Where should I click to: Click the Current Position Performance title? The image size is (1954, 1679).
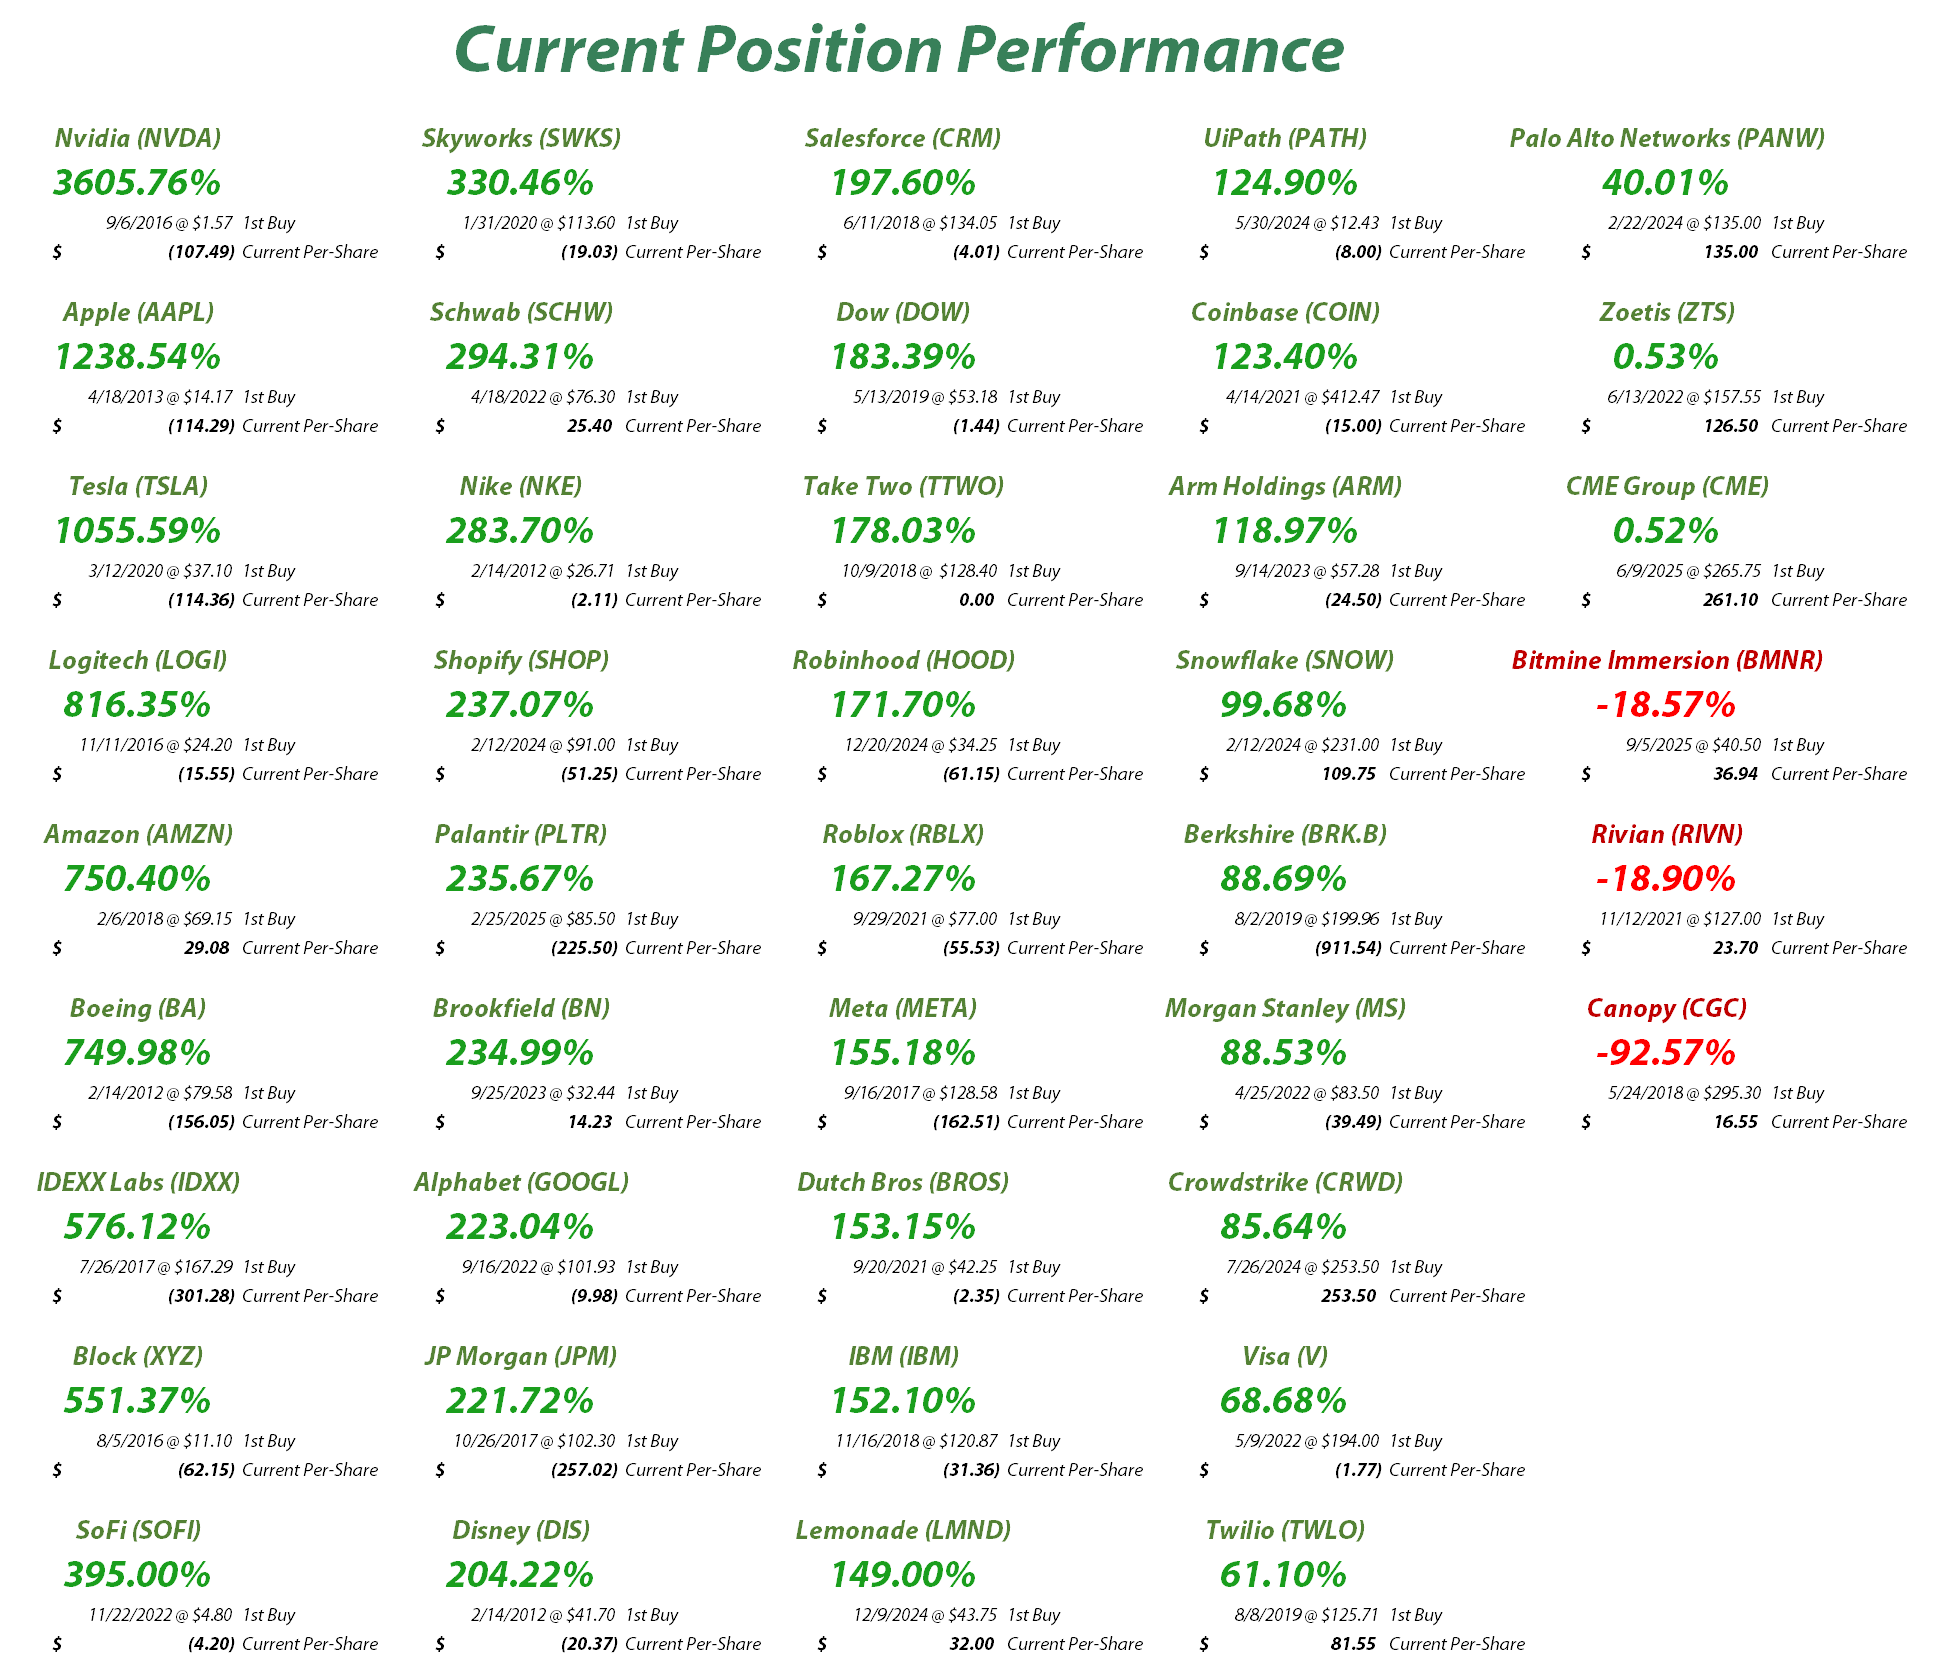898,49
